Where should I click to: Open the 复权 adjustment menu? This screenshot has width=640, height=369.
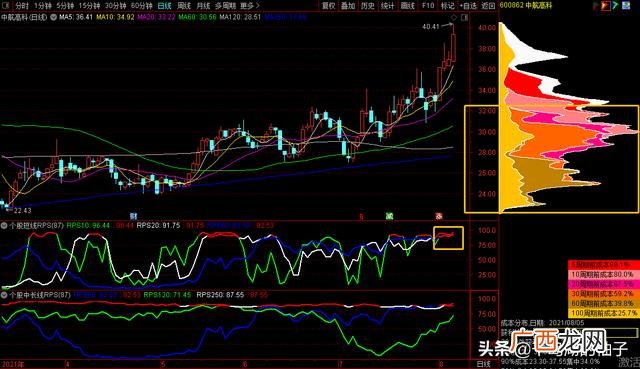pyautogui.click(x=329, y=6)
